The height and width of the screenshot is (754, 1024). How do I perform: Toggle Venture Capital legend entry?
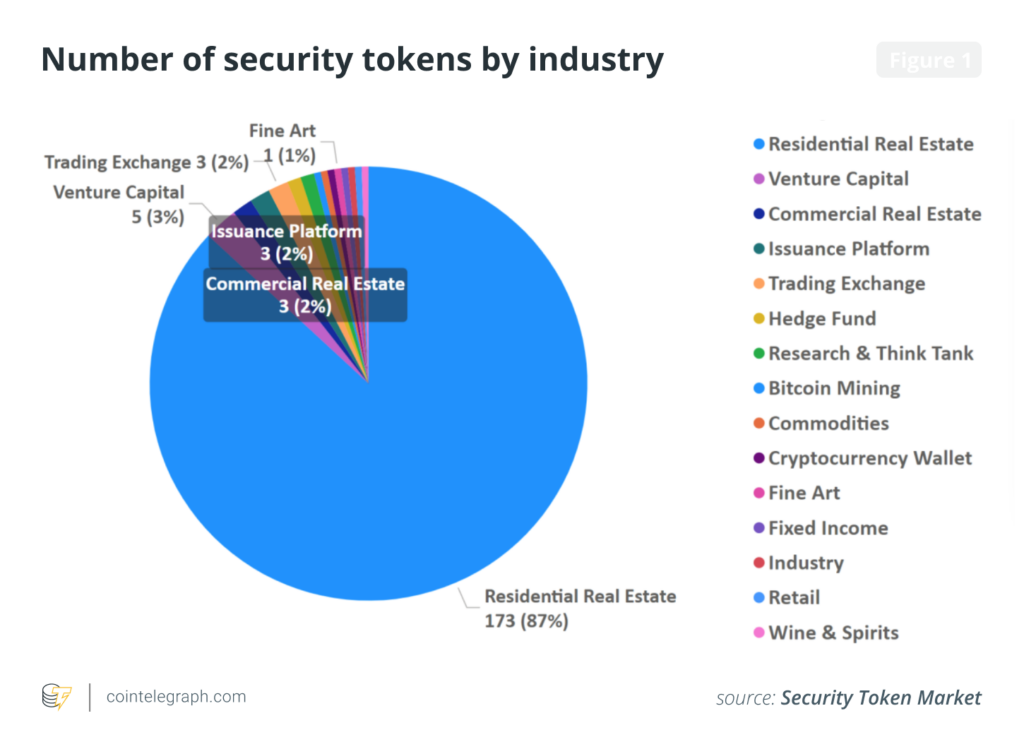831,179
